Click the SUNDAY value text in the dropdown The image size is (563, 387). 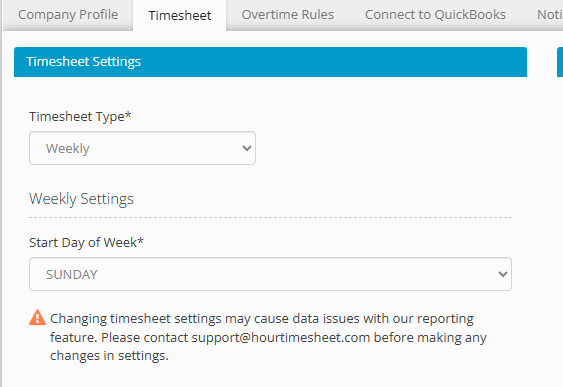pos(71,275)
